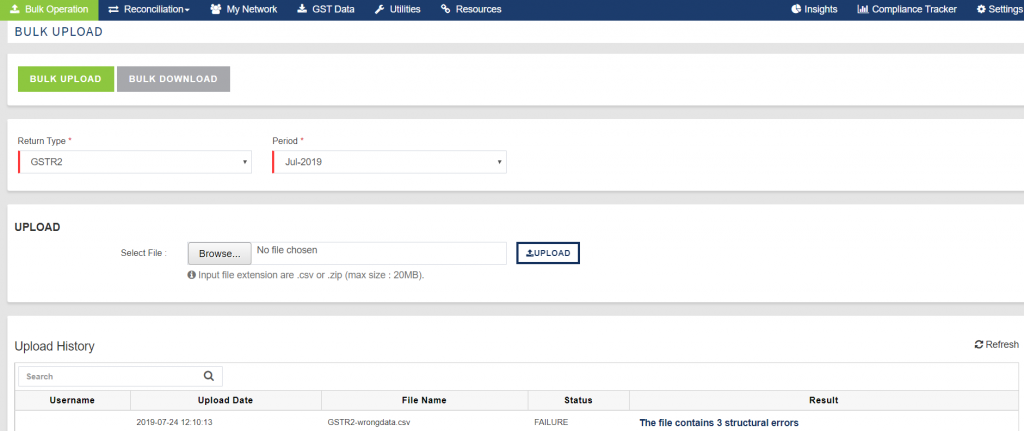Click the Upload Date column header

click(x=225, y=400)
